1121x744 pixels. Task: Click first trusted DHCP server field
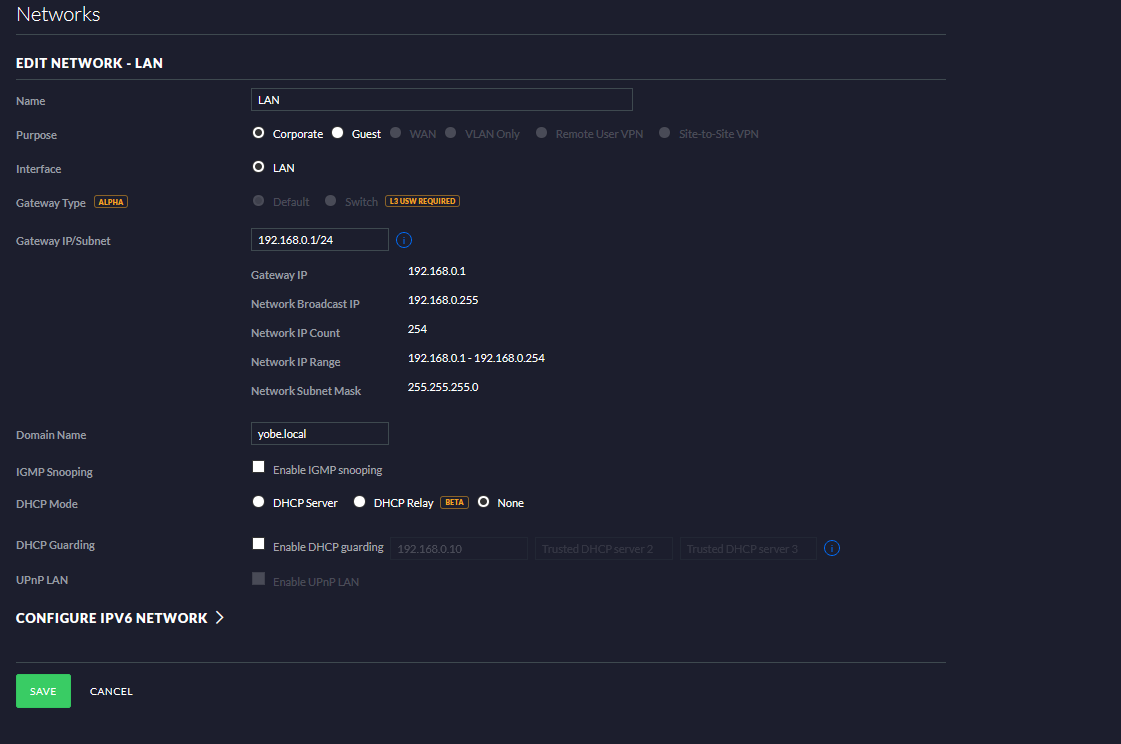[x=459, y=548]
